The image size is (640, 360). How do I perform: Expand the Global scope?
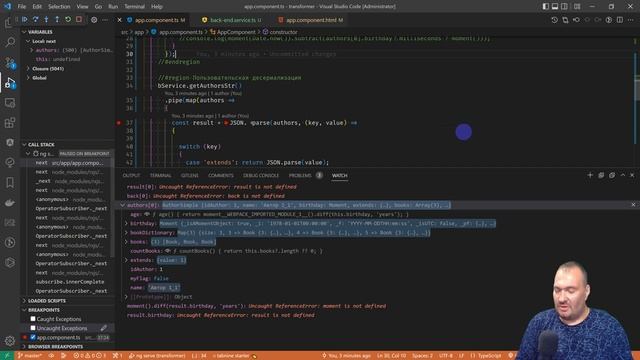pyautogui.click(x=28, y=78)
